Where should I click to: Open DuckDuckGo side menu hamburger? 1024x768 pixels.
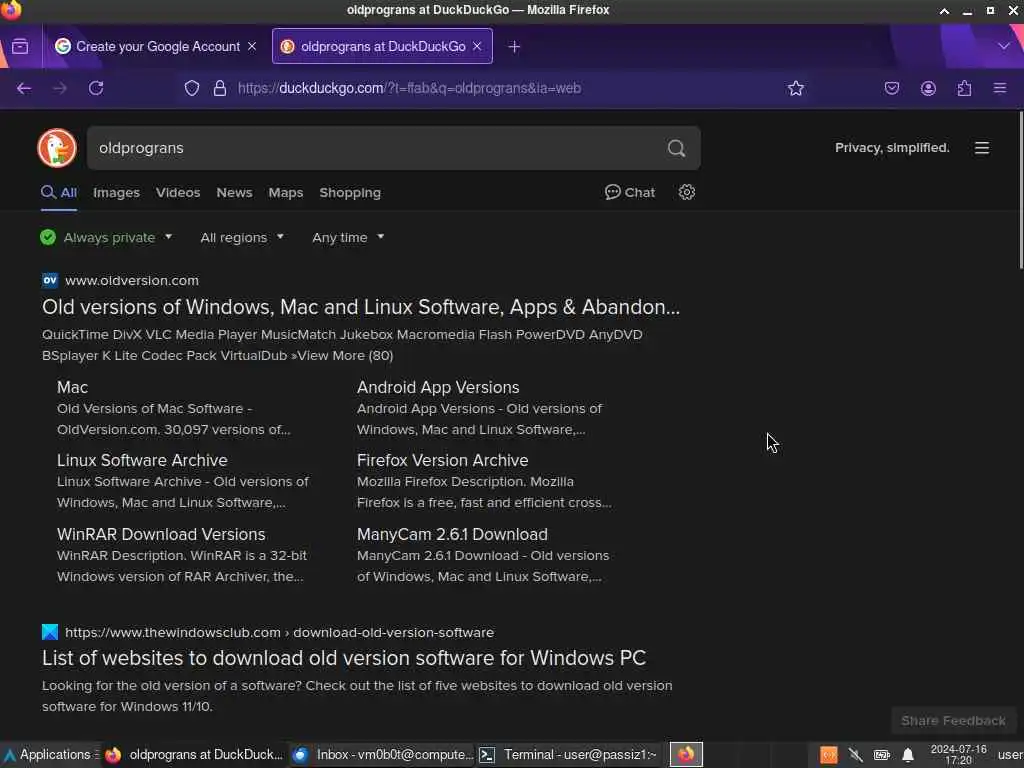pos(982,148)
